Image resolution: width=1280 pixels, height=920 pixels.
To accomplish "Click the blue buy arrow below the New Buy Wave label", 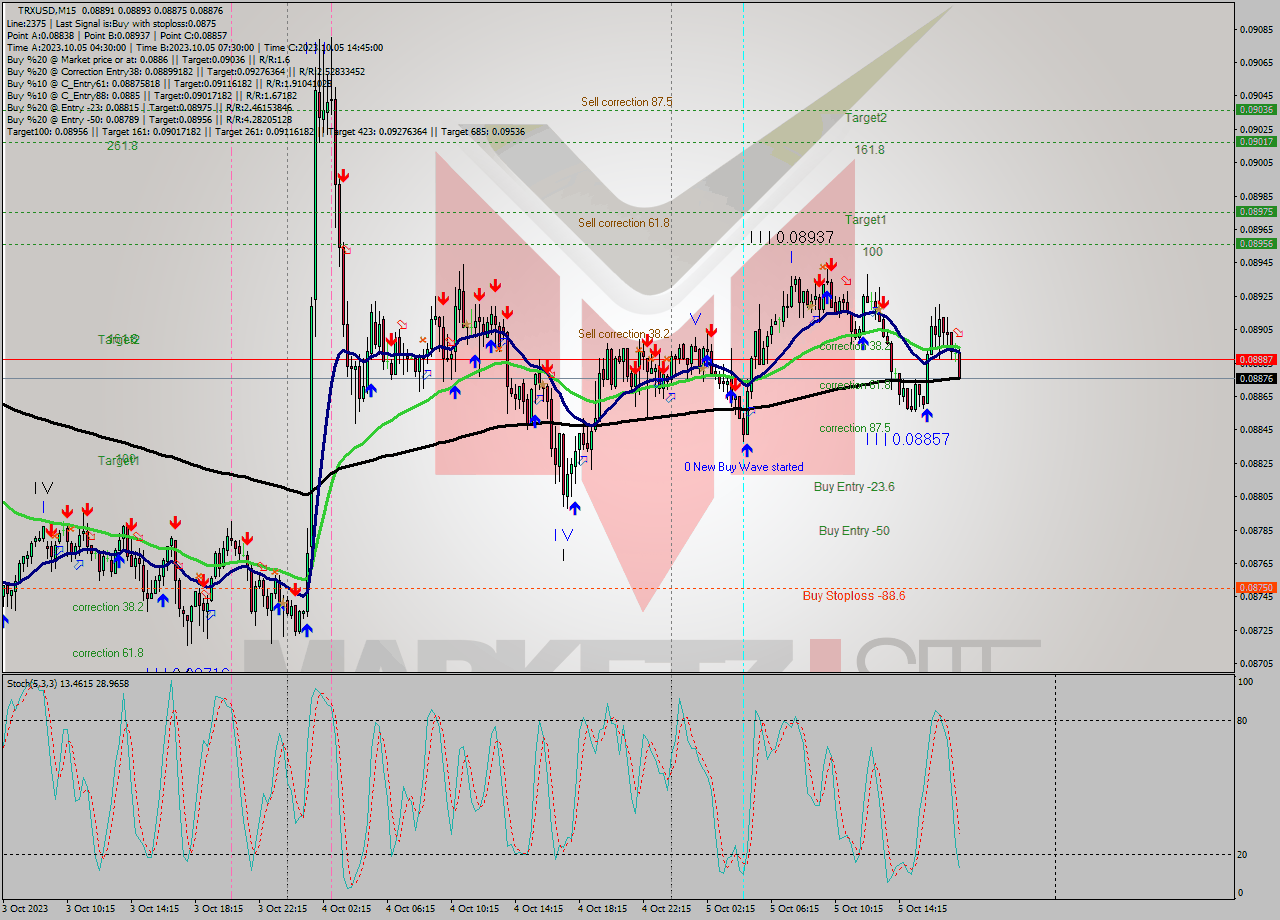I will pyautogui.click(x=745, y=449).
